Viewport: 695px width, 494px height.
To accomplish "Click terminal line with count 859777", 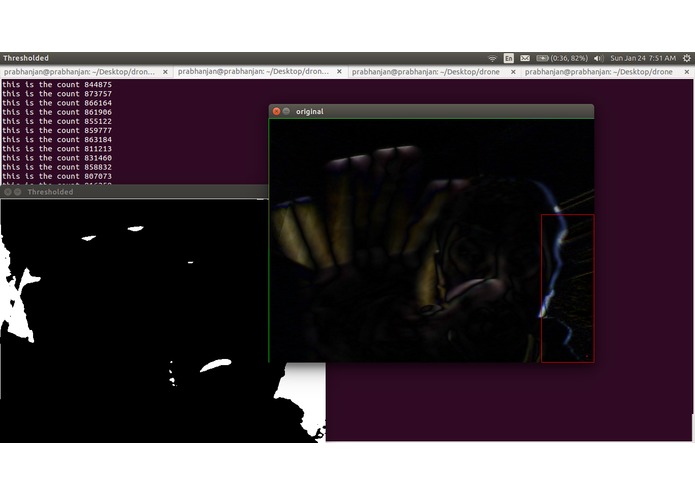I will (x=57, y=131).
